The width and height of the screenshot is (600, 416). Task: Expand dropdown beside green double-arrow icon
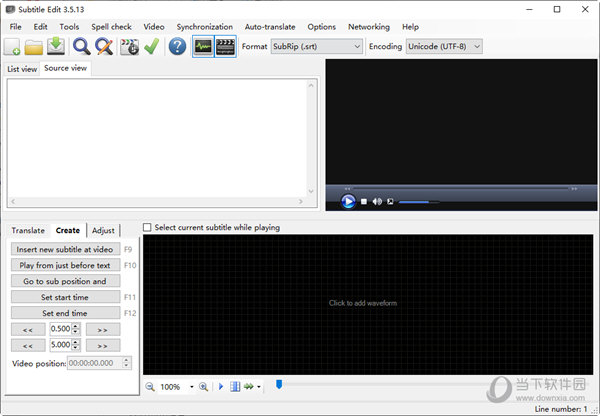click(259, 387)
